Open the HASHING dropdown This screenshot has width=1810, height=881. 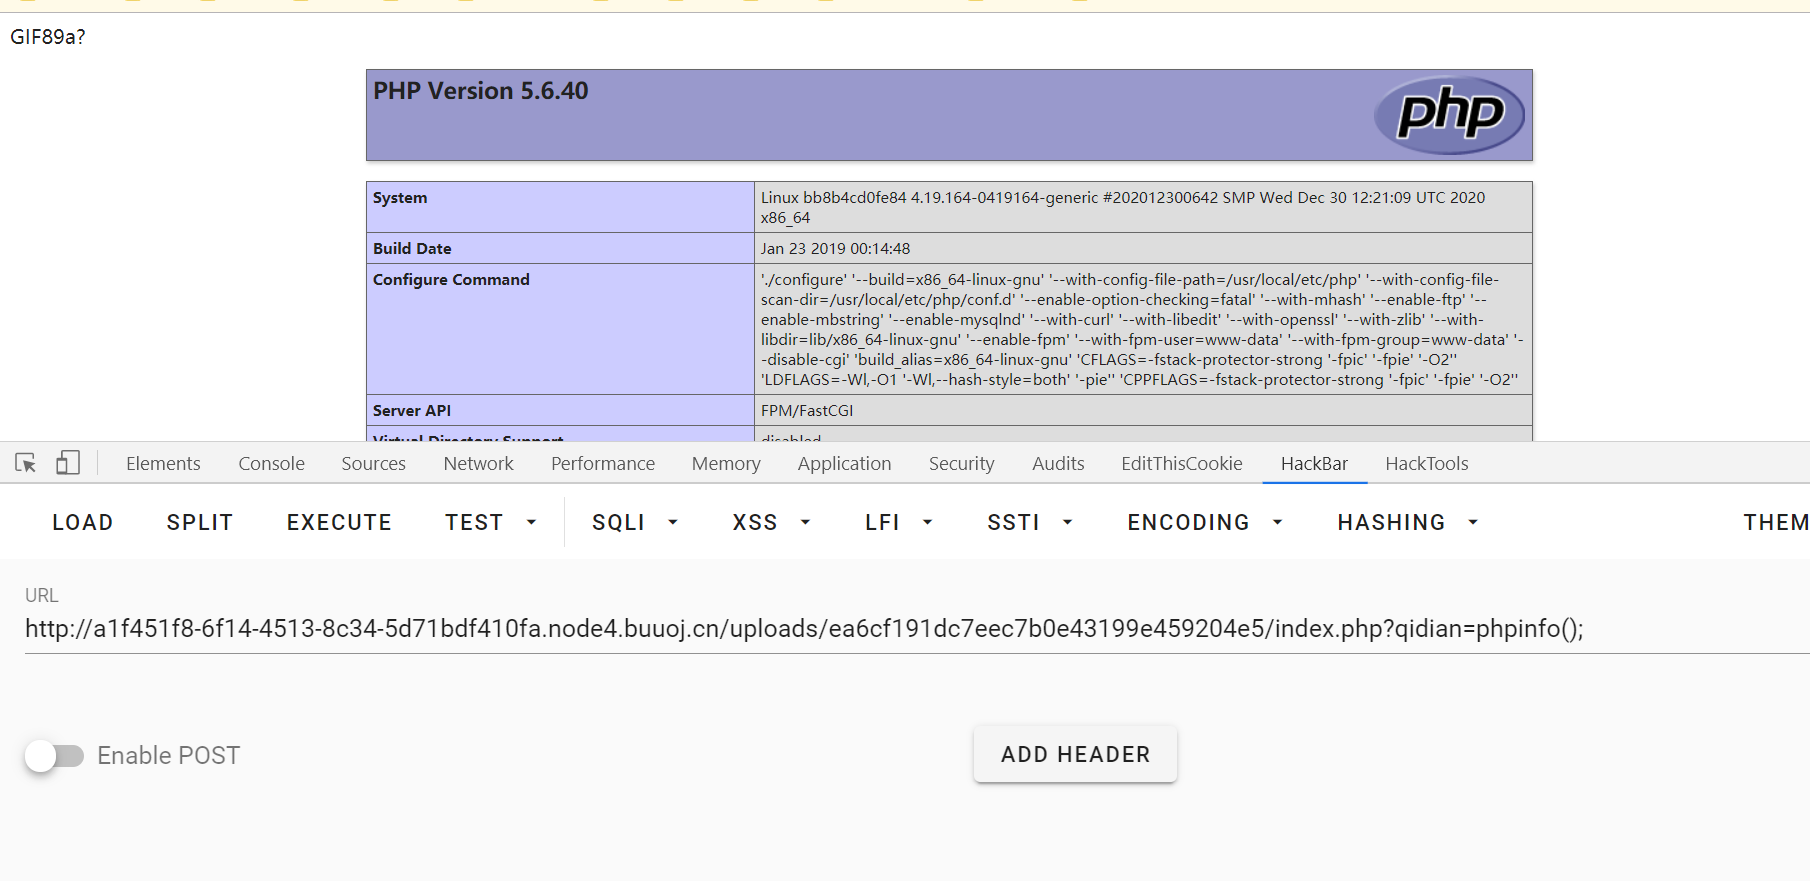1408,522
